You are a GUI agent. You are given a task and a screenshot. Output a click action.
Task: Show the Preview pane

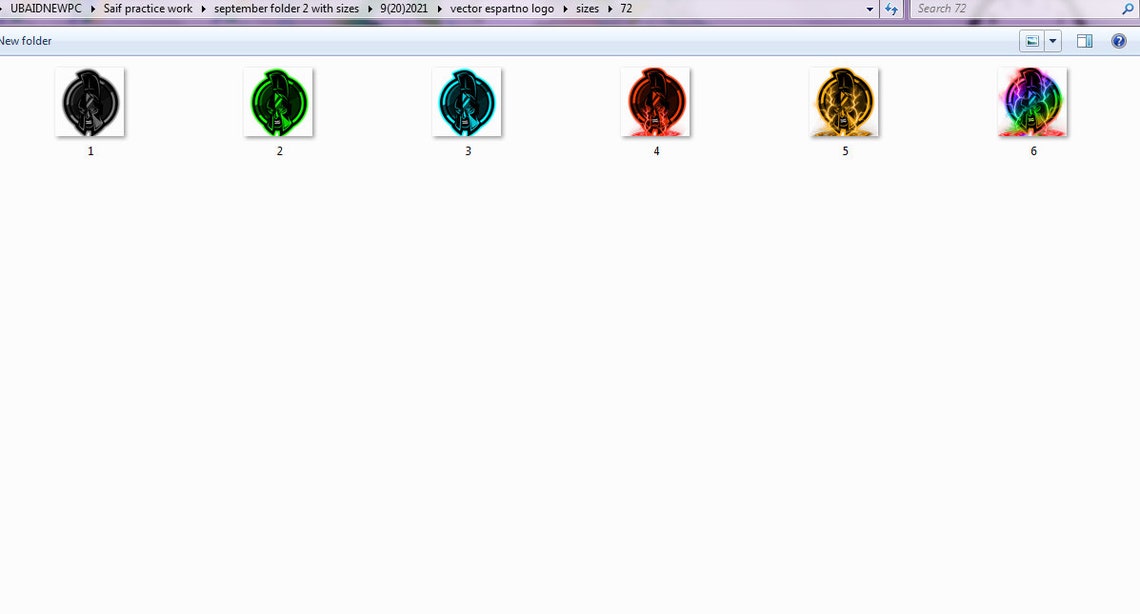(x=1084, y=40)
